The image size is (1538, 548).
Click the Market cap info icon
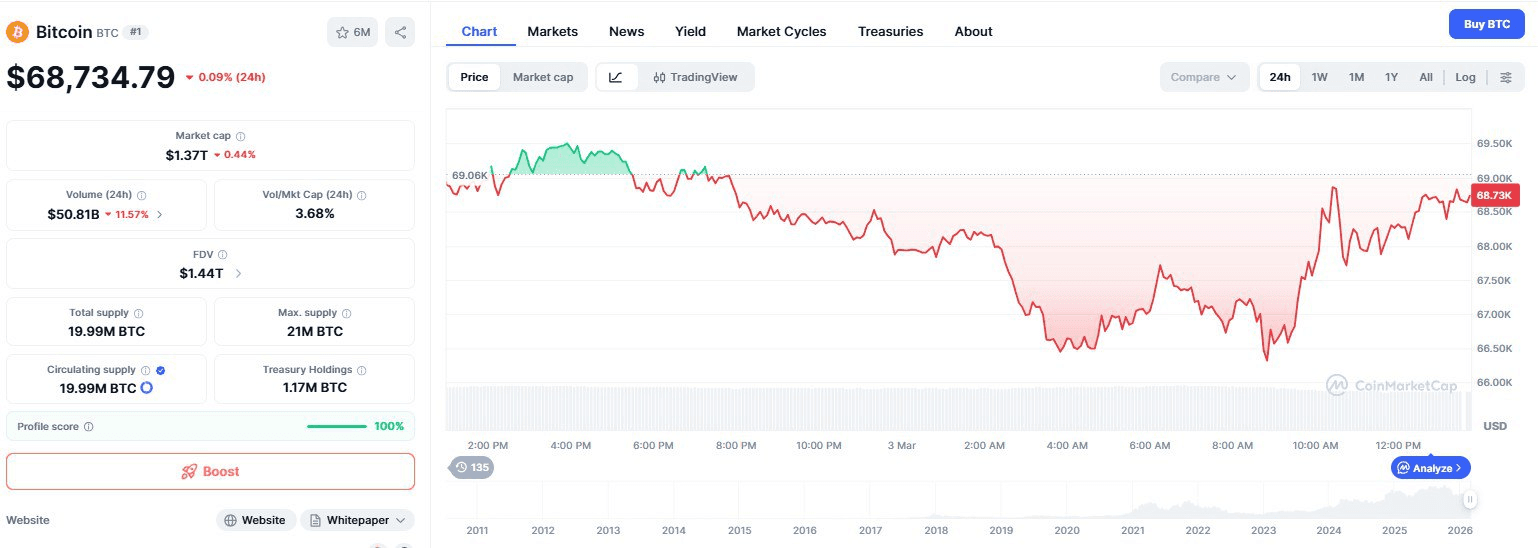click(x=241, y=136)
